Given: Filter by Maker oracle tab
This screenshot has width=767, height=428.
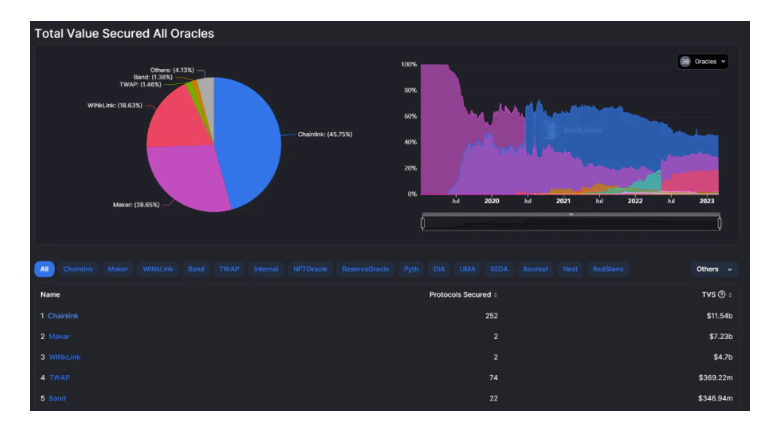Looking at the screenshot, I should (118, 269).
